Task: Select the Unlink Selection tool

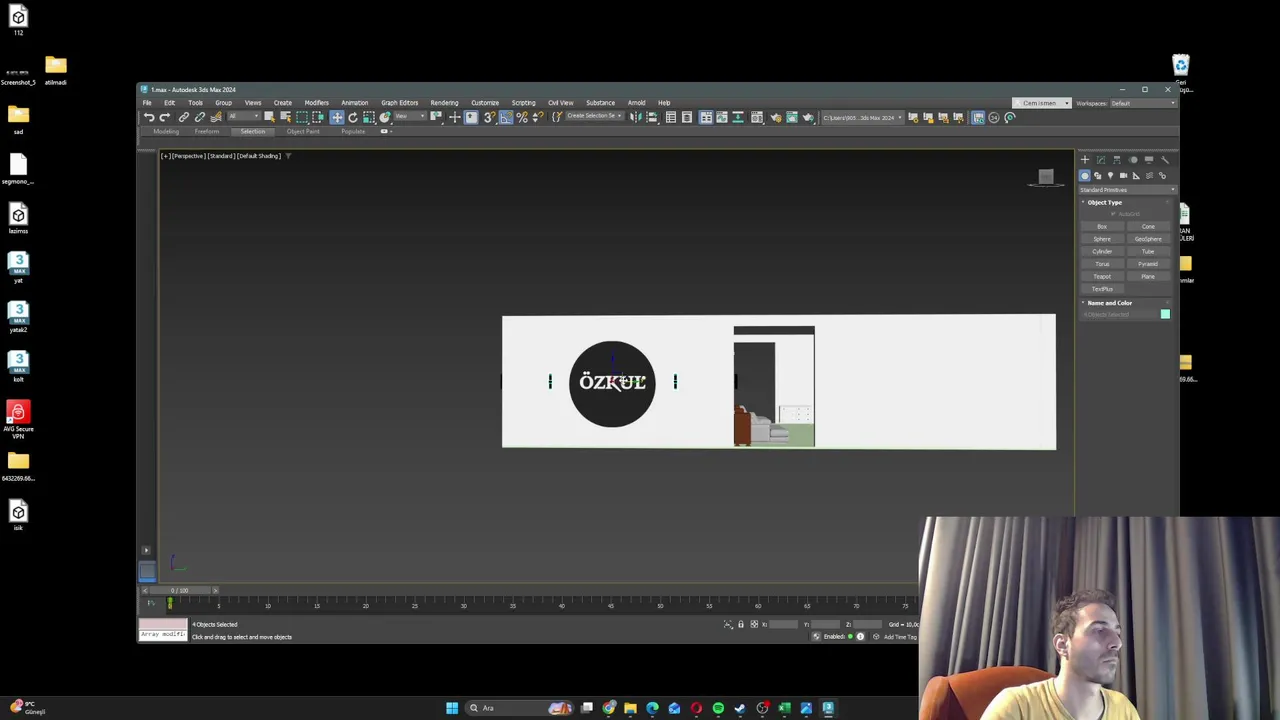Action: pyautogui.click(x=200, y=117)
